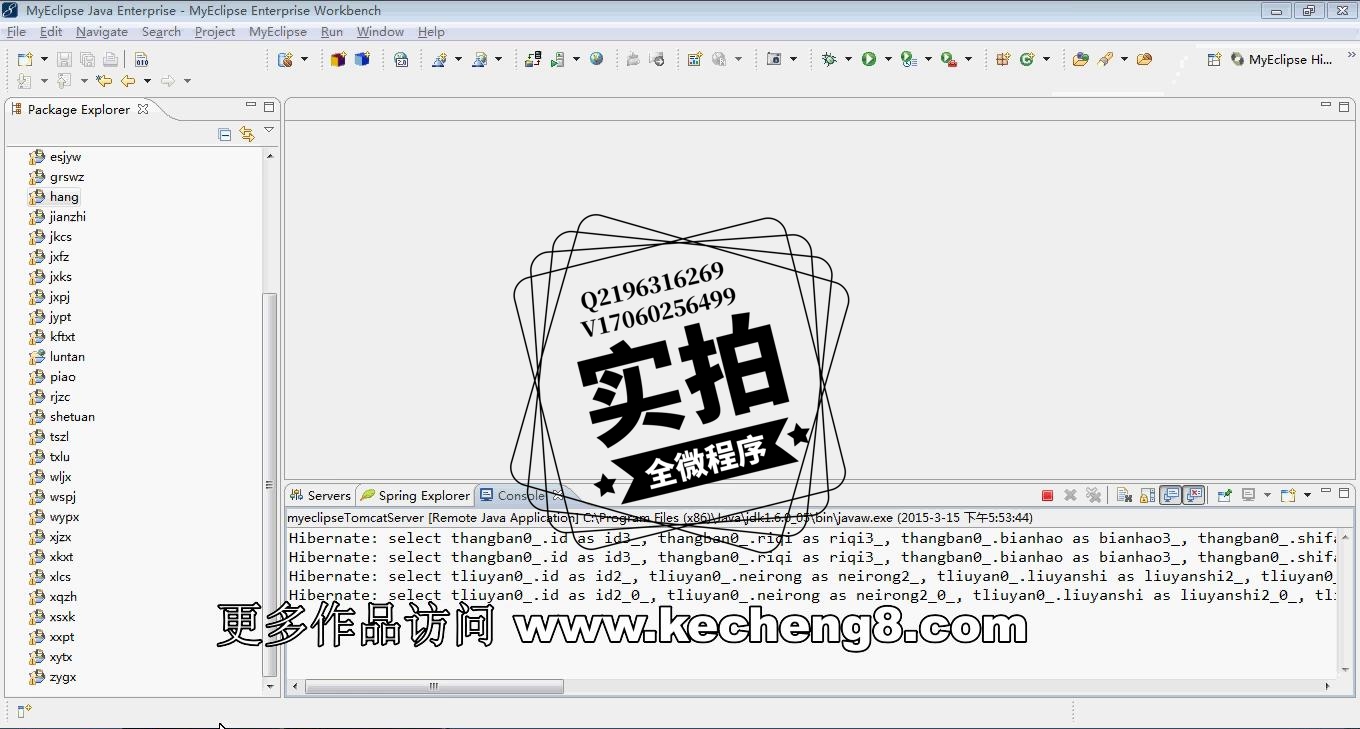Click the Open Type folder icon

click(1080, 59)
